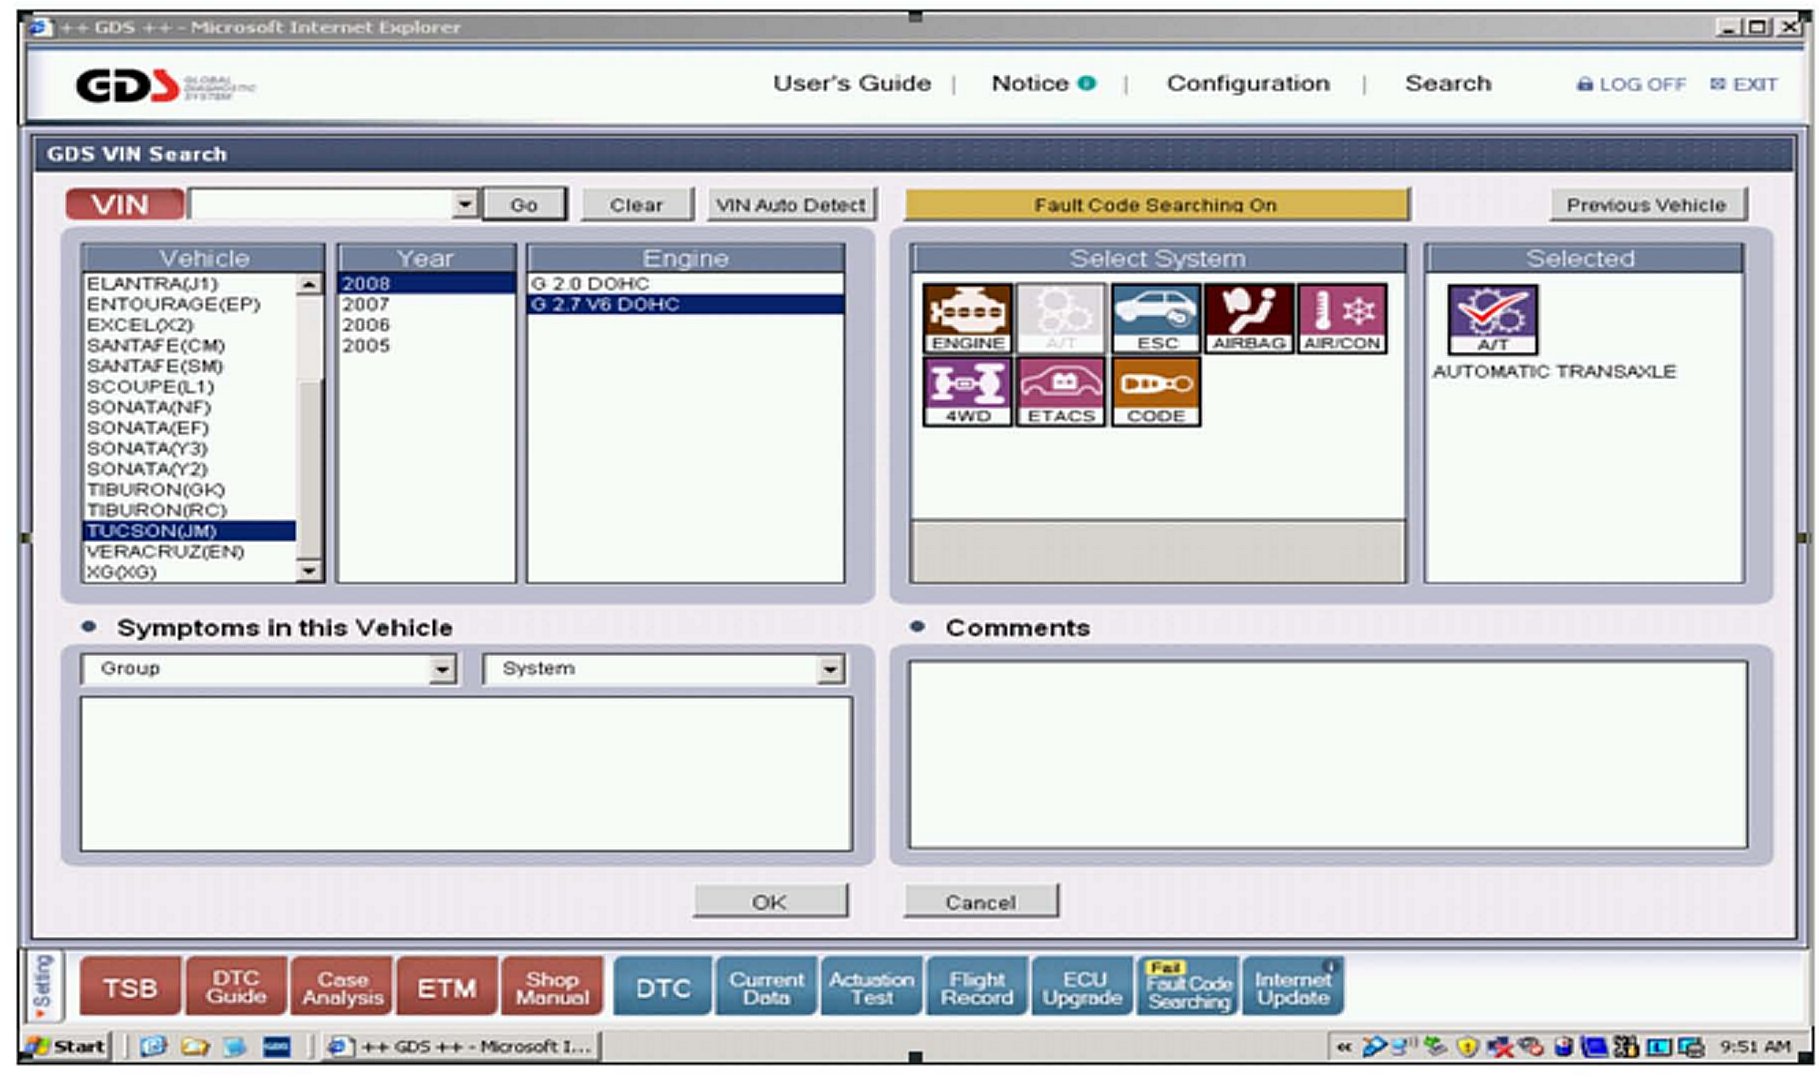Viewport: 1819px width, 1081px height.
Task: Toggle Fault Code Searching On bar
Action: [x=1156, y=205]
